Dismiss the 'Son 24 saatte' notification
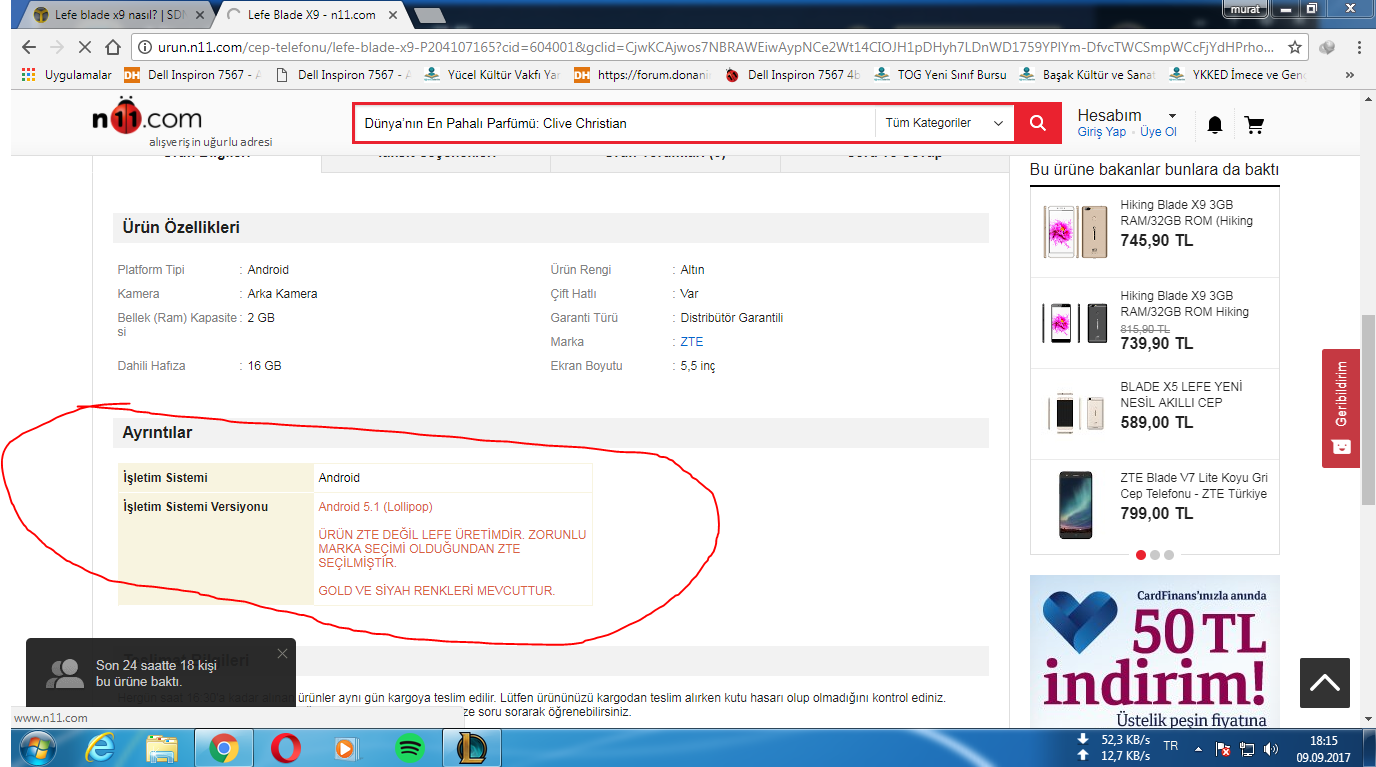Viewport: 1376px width, 767px height. click(282, 654)
